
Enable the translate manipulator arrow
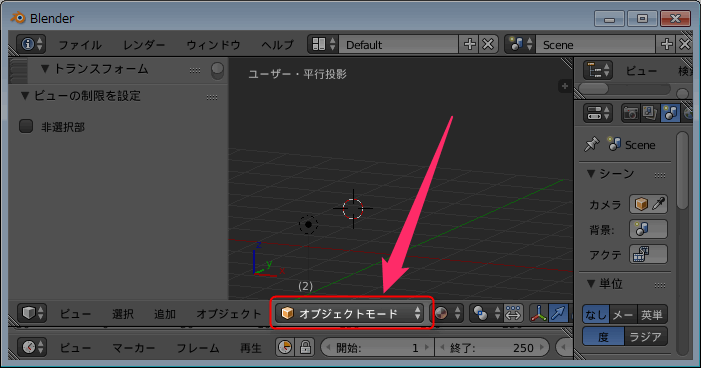559,313
